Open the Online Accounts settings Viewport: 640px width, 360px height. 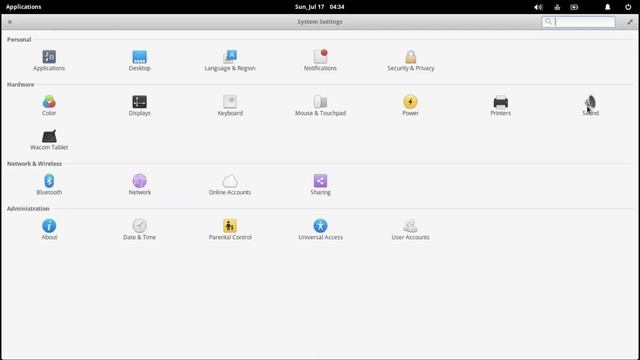pyautogui.click(x=230, y=184)
